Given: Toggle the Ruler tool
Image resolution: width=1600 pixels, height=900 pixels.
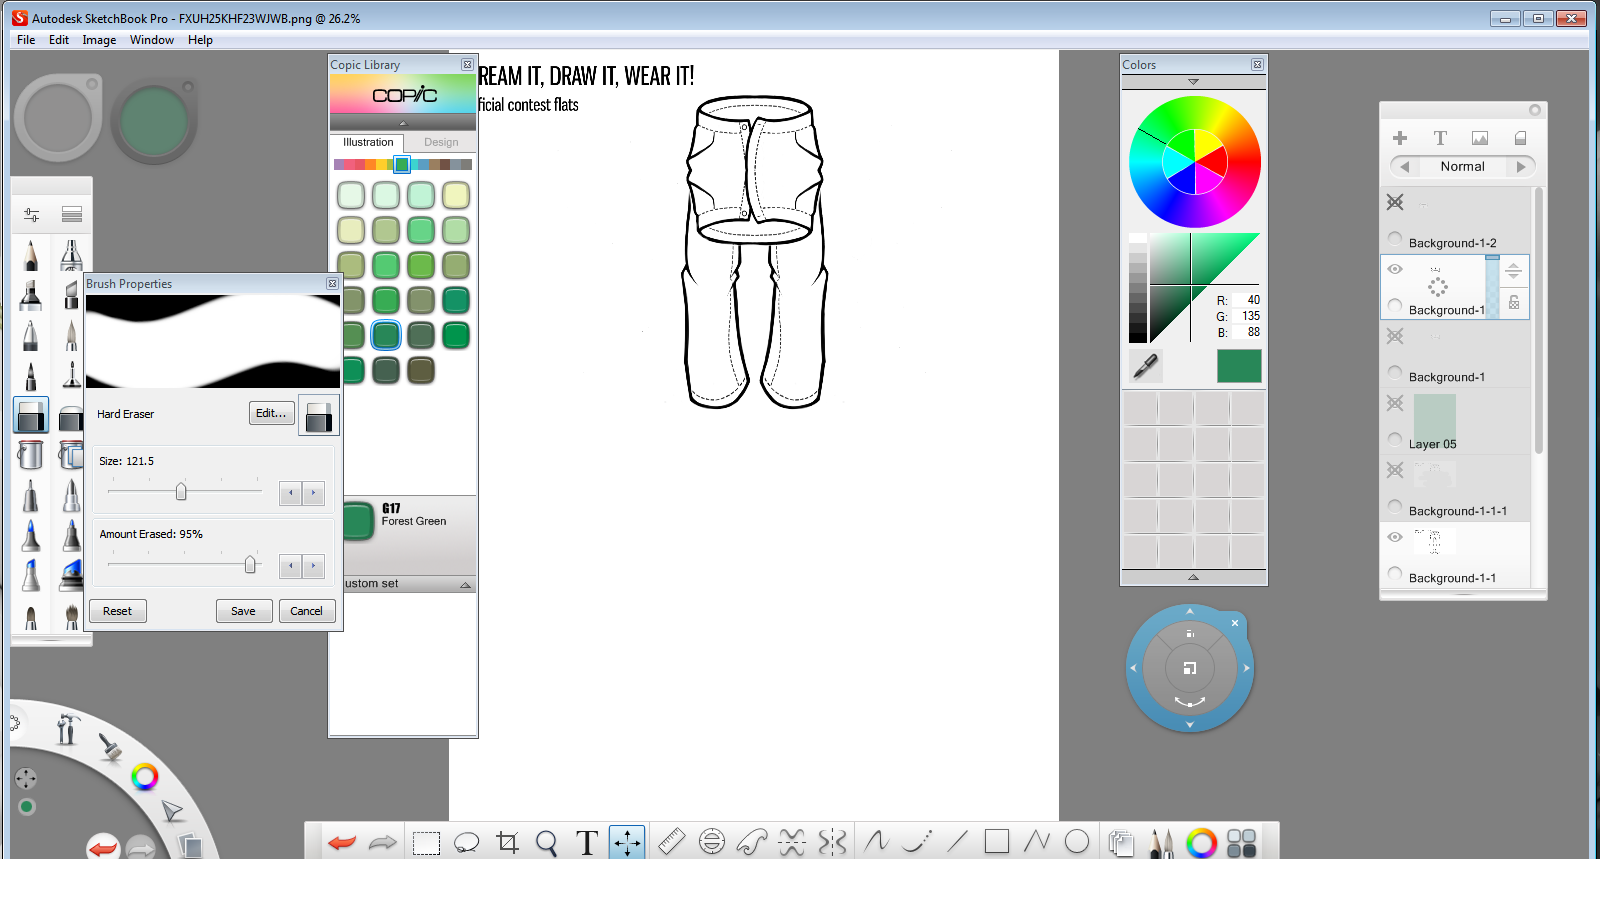Looking at the screenshot, I should click(672, 842).
